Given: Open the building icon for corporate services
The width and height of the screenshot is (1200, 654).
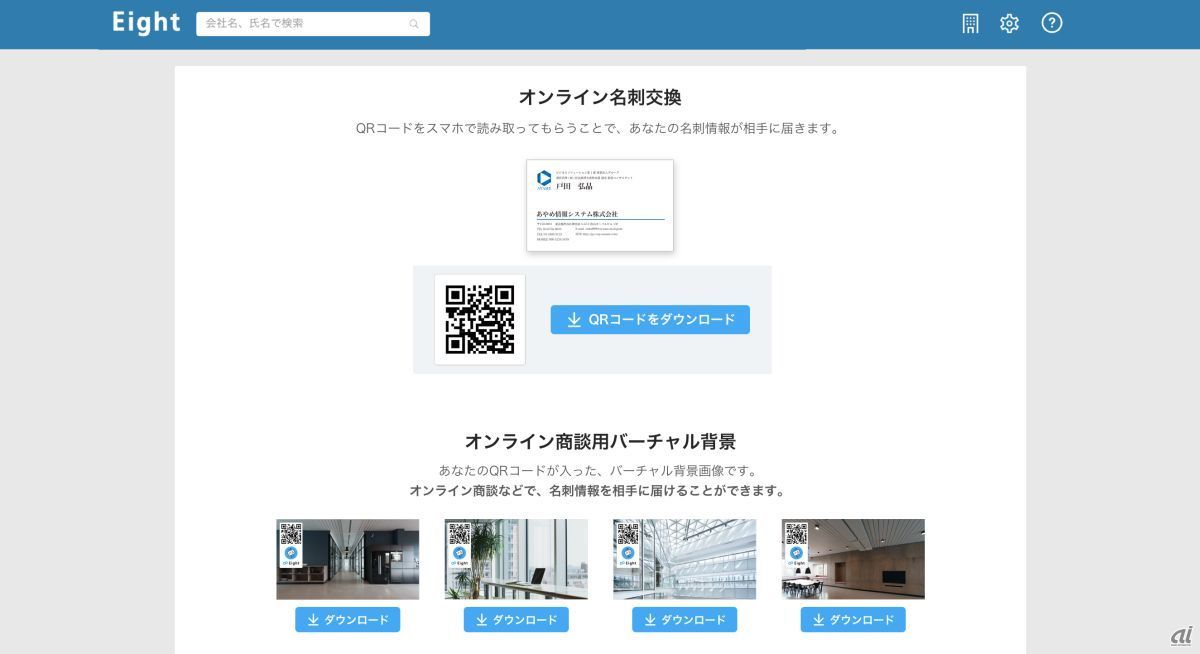Looking at the screenshot, I should pyautogui.click(x=969, y=23).
